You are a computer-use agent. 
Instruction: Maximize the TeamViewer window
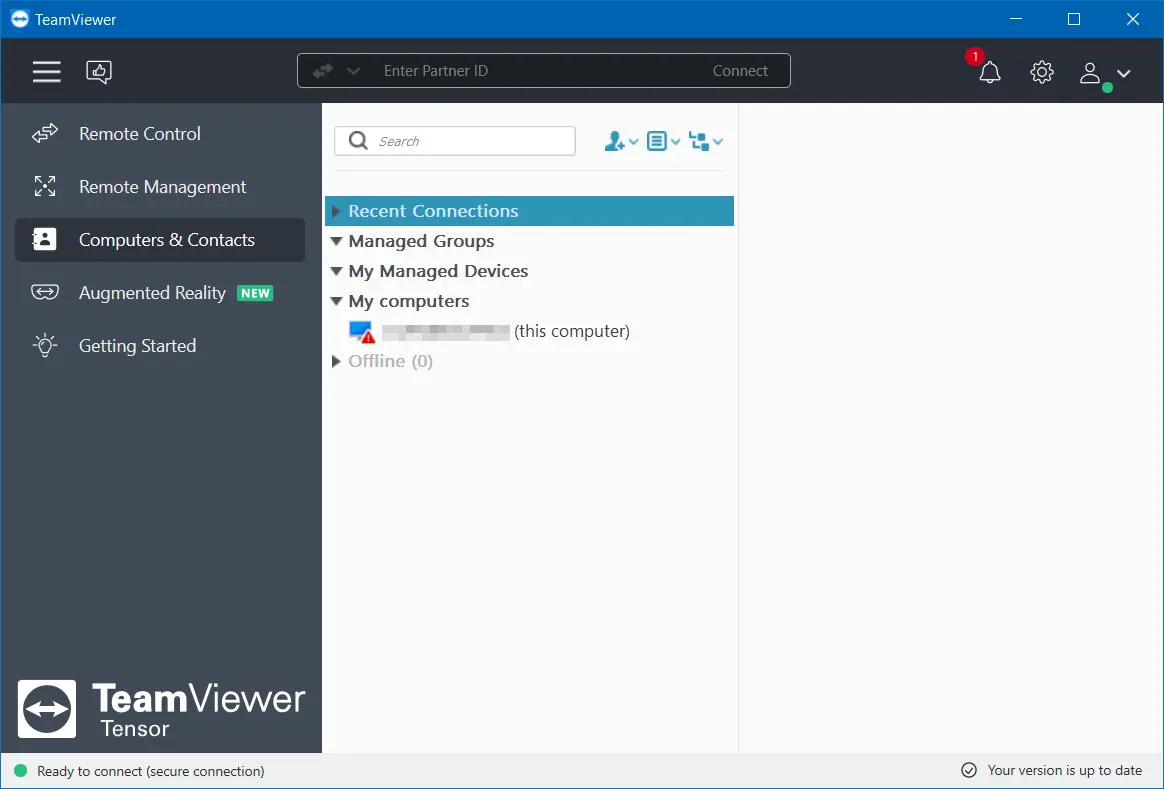point(1074,19)
